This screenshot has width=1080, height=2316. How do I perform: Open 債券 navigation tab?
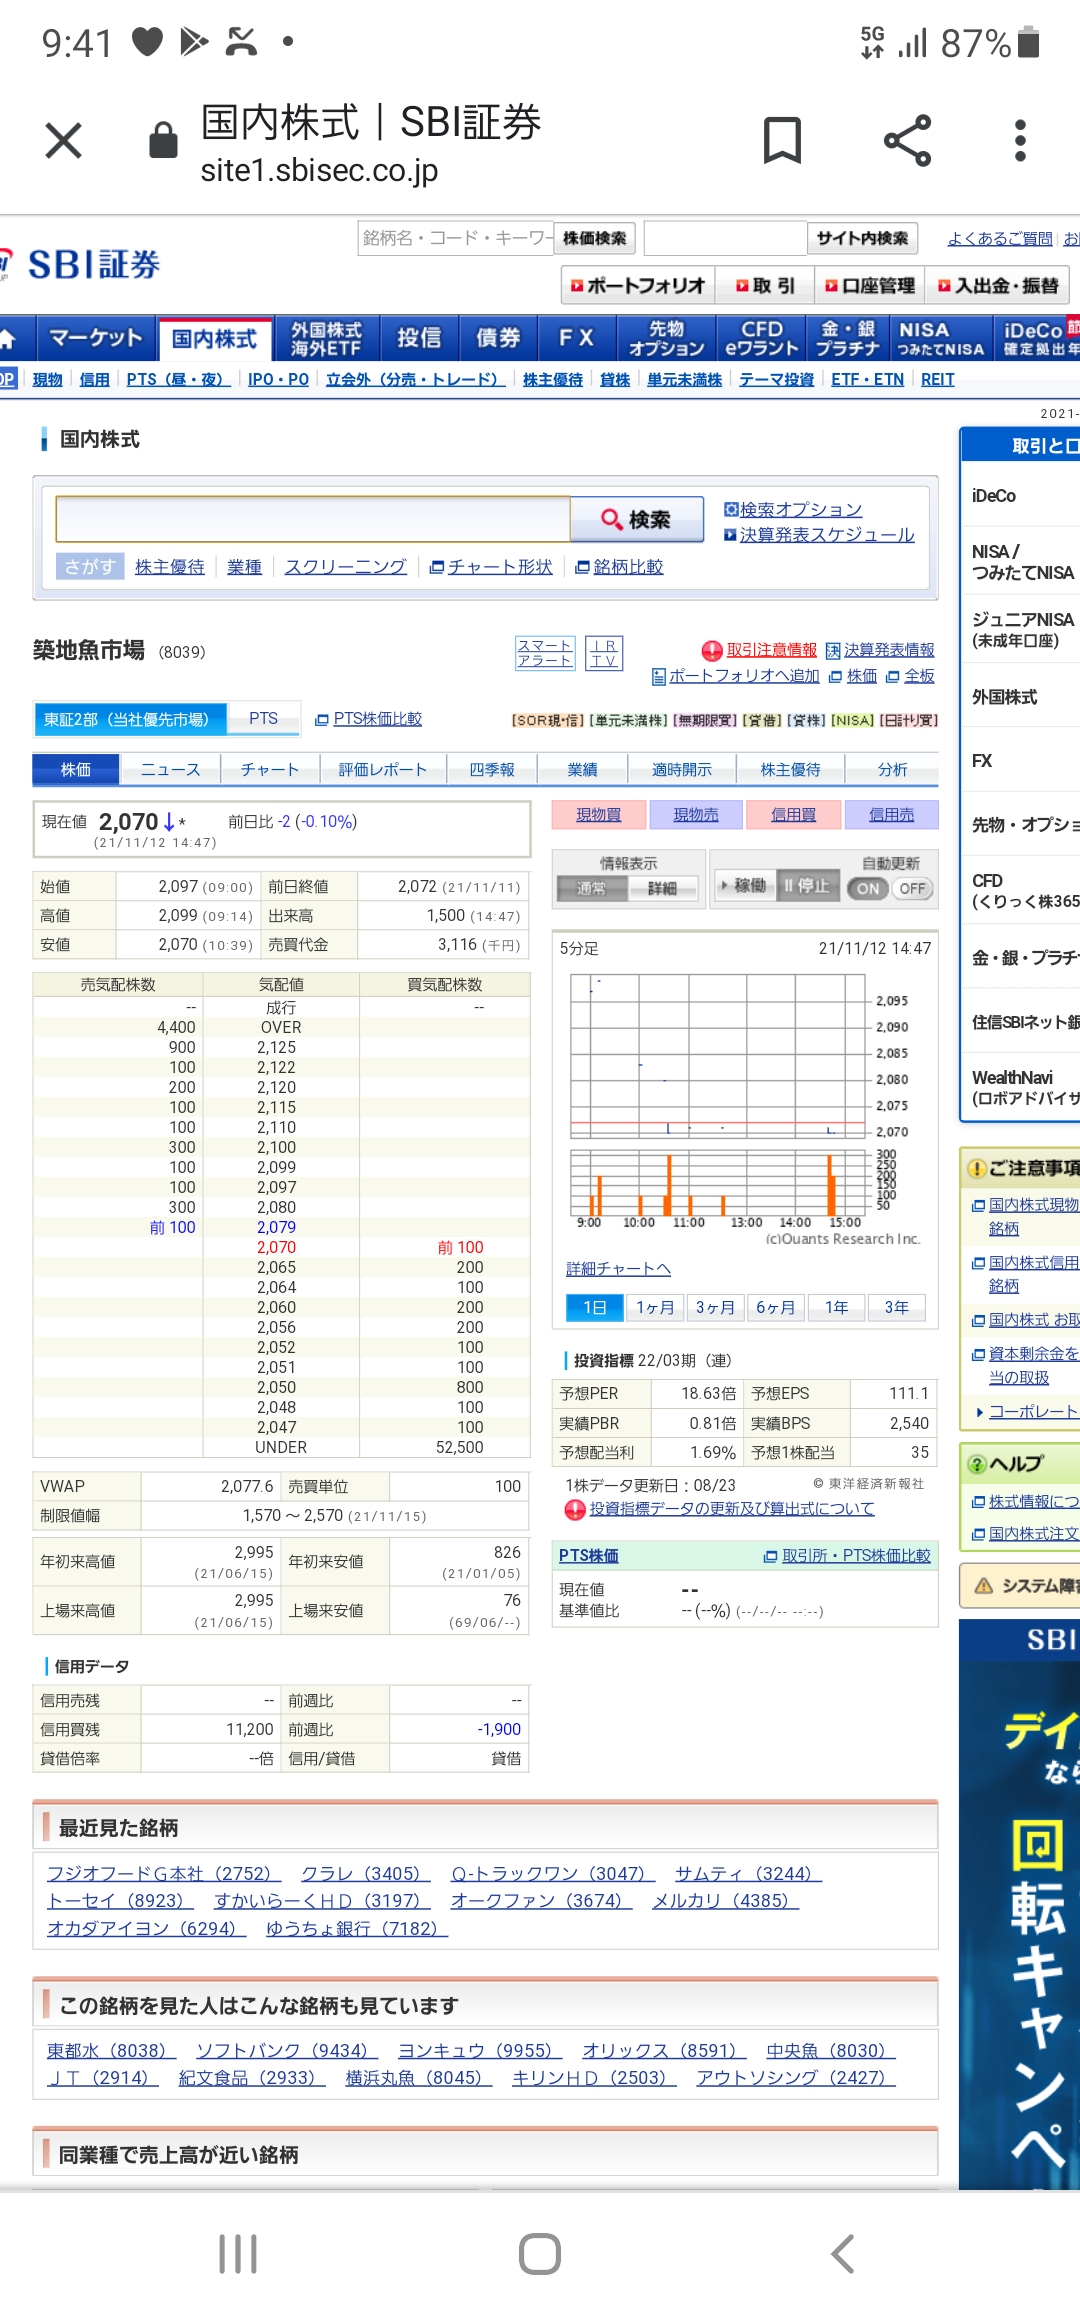click(x=498, y=339)
